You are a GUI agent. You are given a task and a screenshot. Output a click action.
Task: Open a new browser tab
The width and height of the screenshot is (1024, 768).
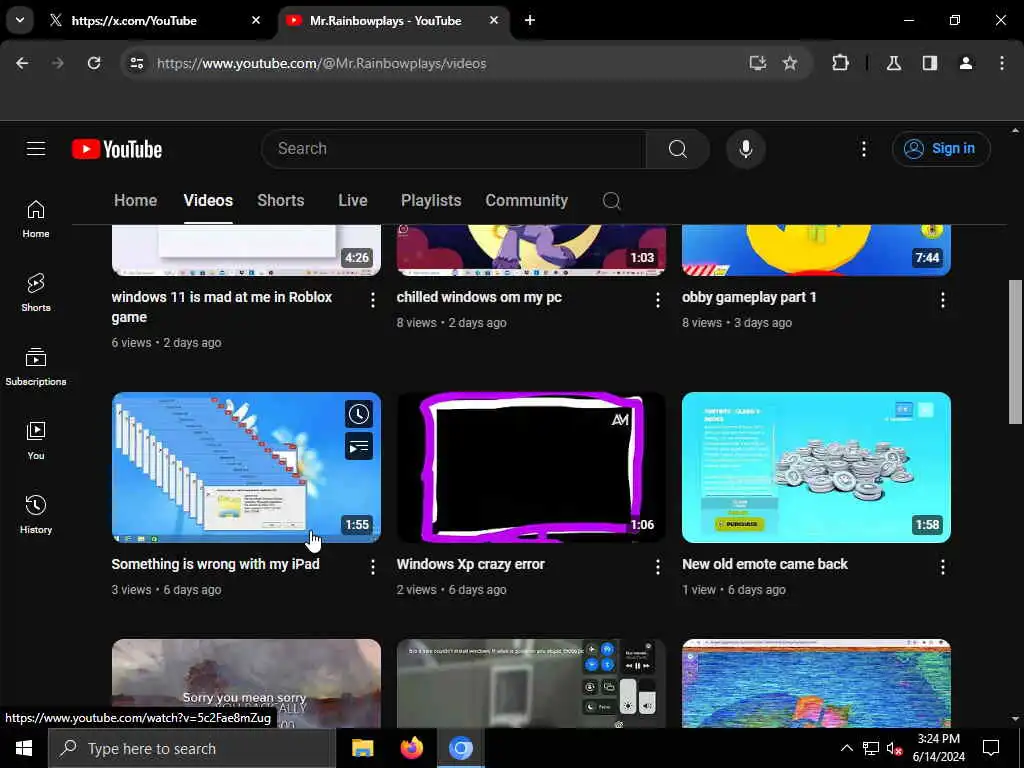pyautogui.click(x=530, y=20)
